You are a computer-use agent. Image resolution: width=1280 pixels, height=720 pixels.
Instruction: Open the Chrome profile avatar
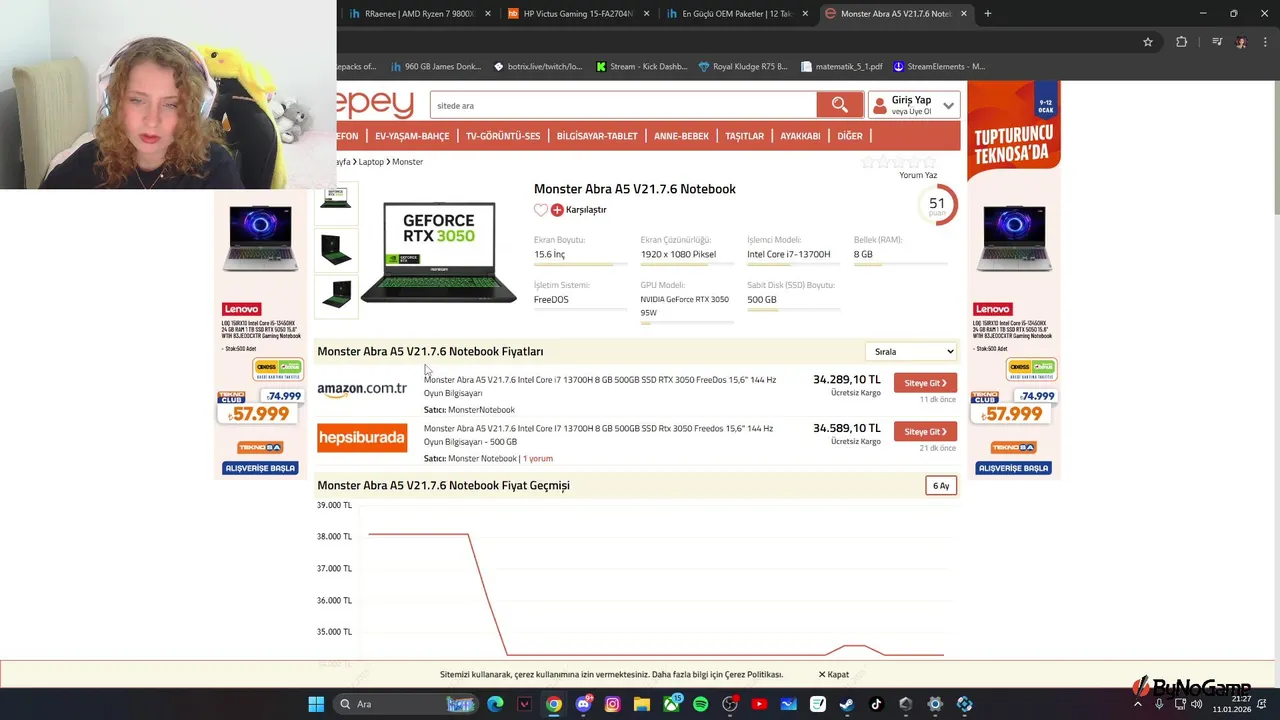tap(1241, 42)
